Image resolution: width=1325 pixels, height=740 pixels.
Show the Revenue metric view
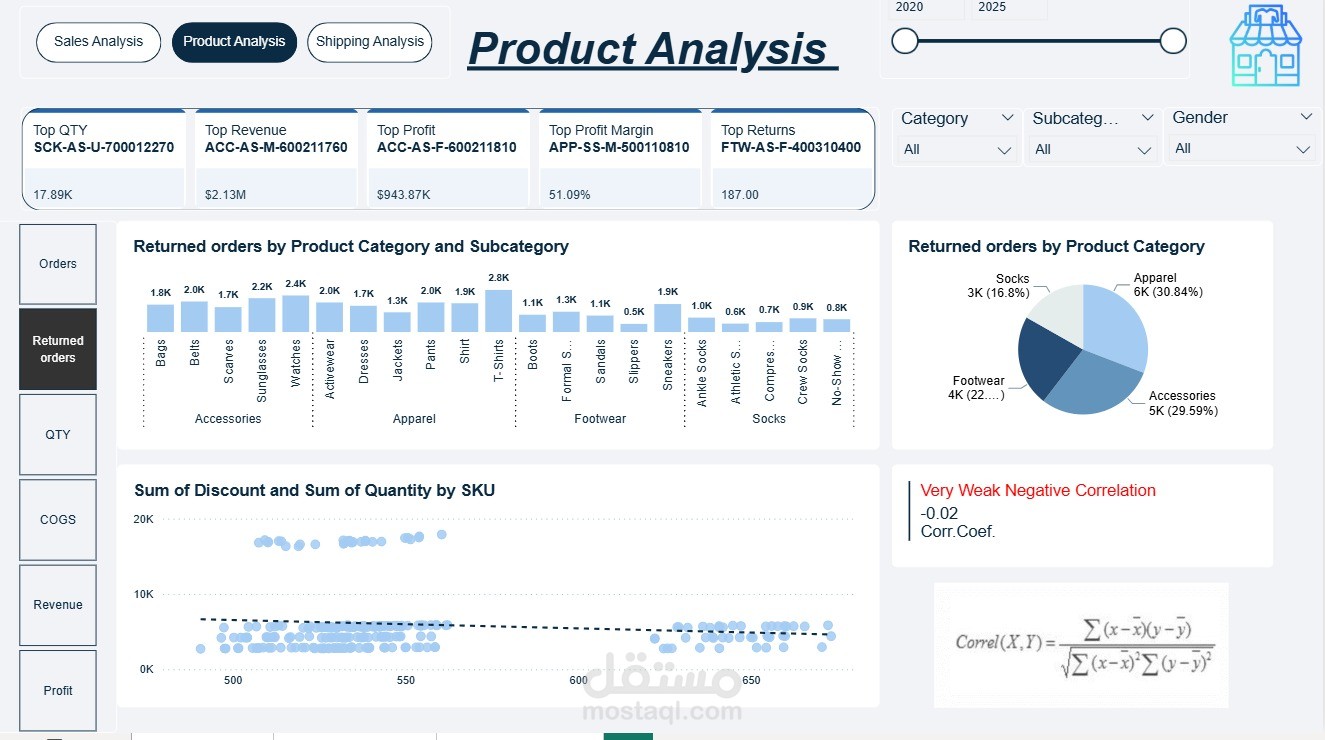[57, 604]
